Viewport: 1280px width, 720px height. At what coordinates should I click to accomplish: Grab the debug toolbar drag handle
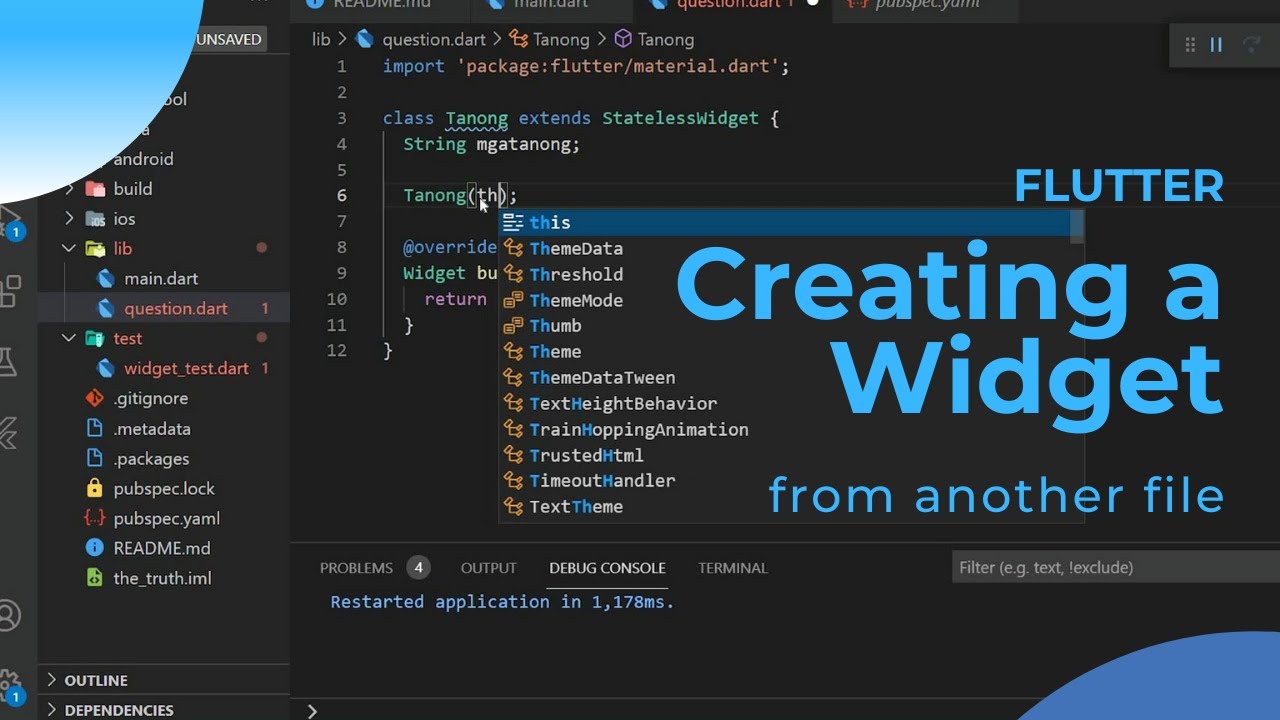click(1190, 44)
